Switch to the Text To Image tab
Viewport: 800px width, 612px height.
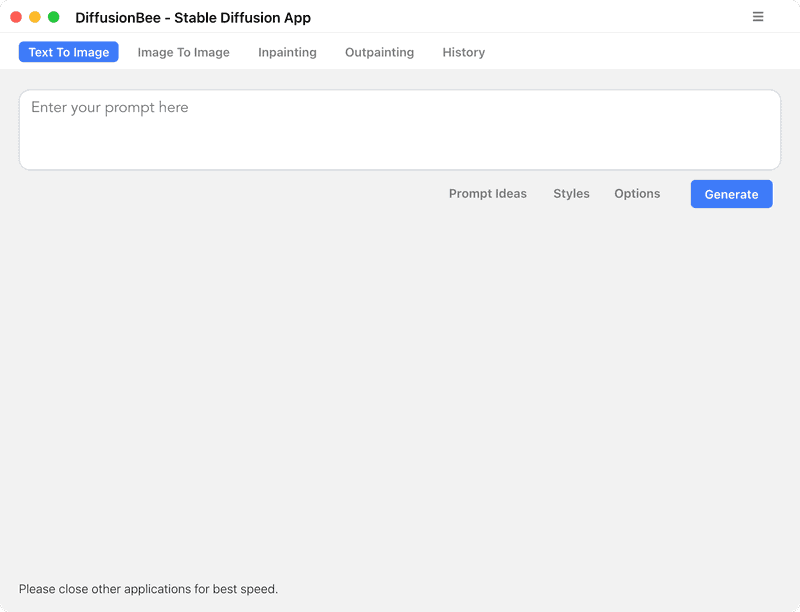pos(69,52)
